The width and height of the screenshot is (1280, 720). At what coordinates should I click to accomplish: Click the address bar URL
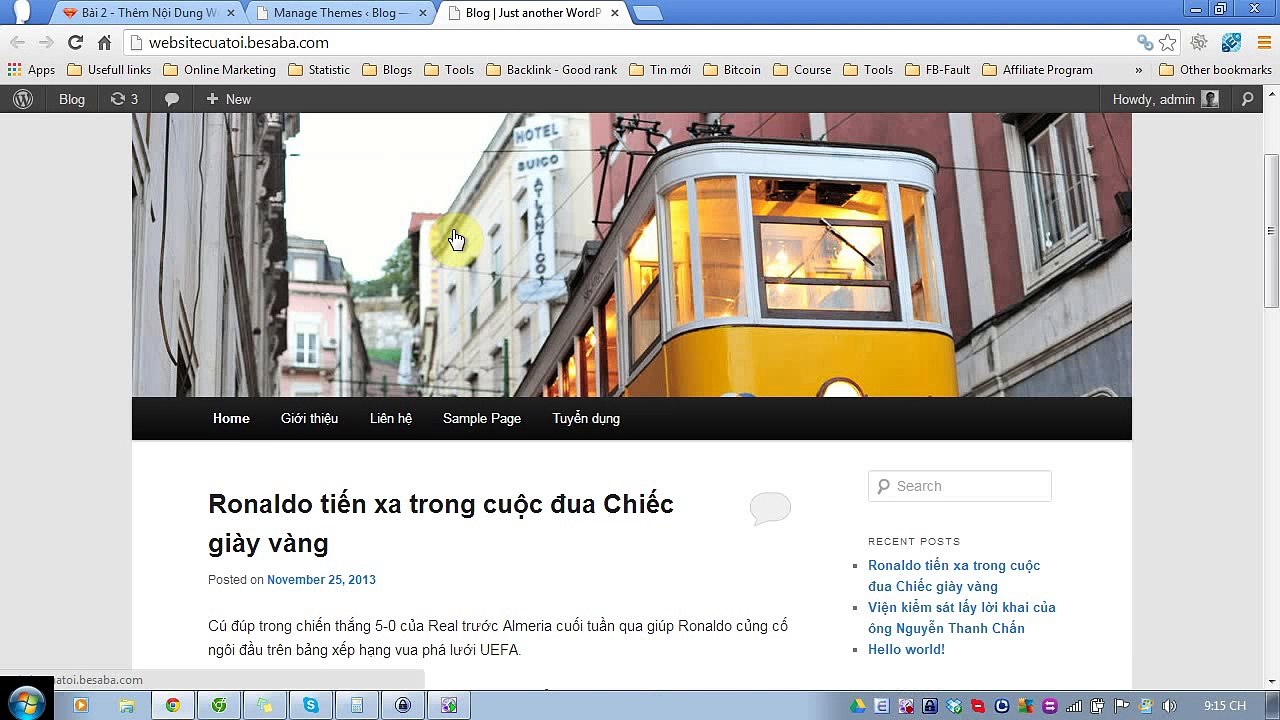click(x=238, y=42)
